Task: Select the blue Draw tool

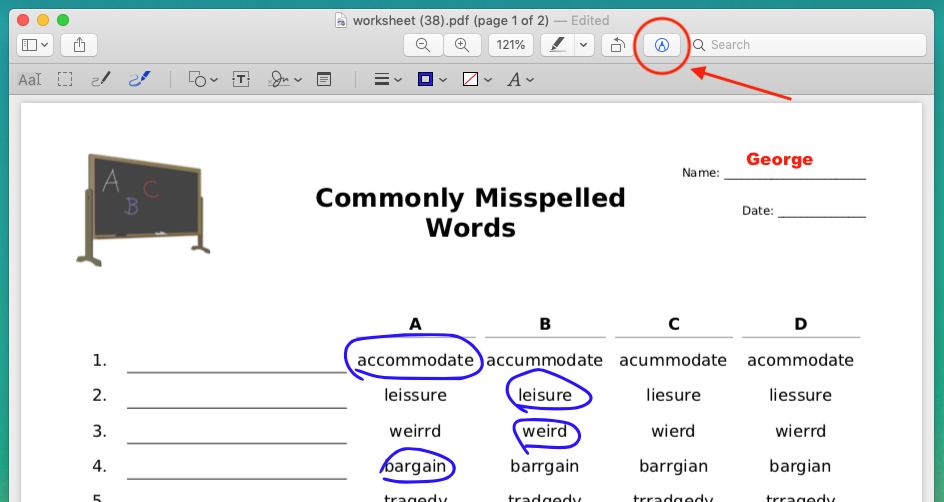Action: click(139, 79)
